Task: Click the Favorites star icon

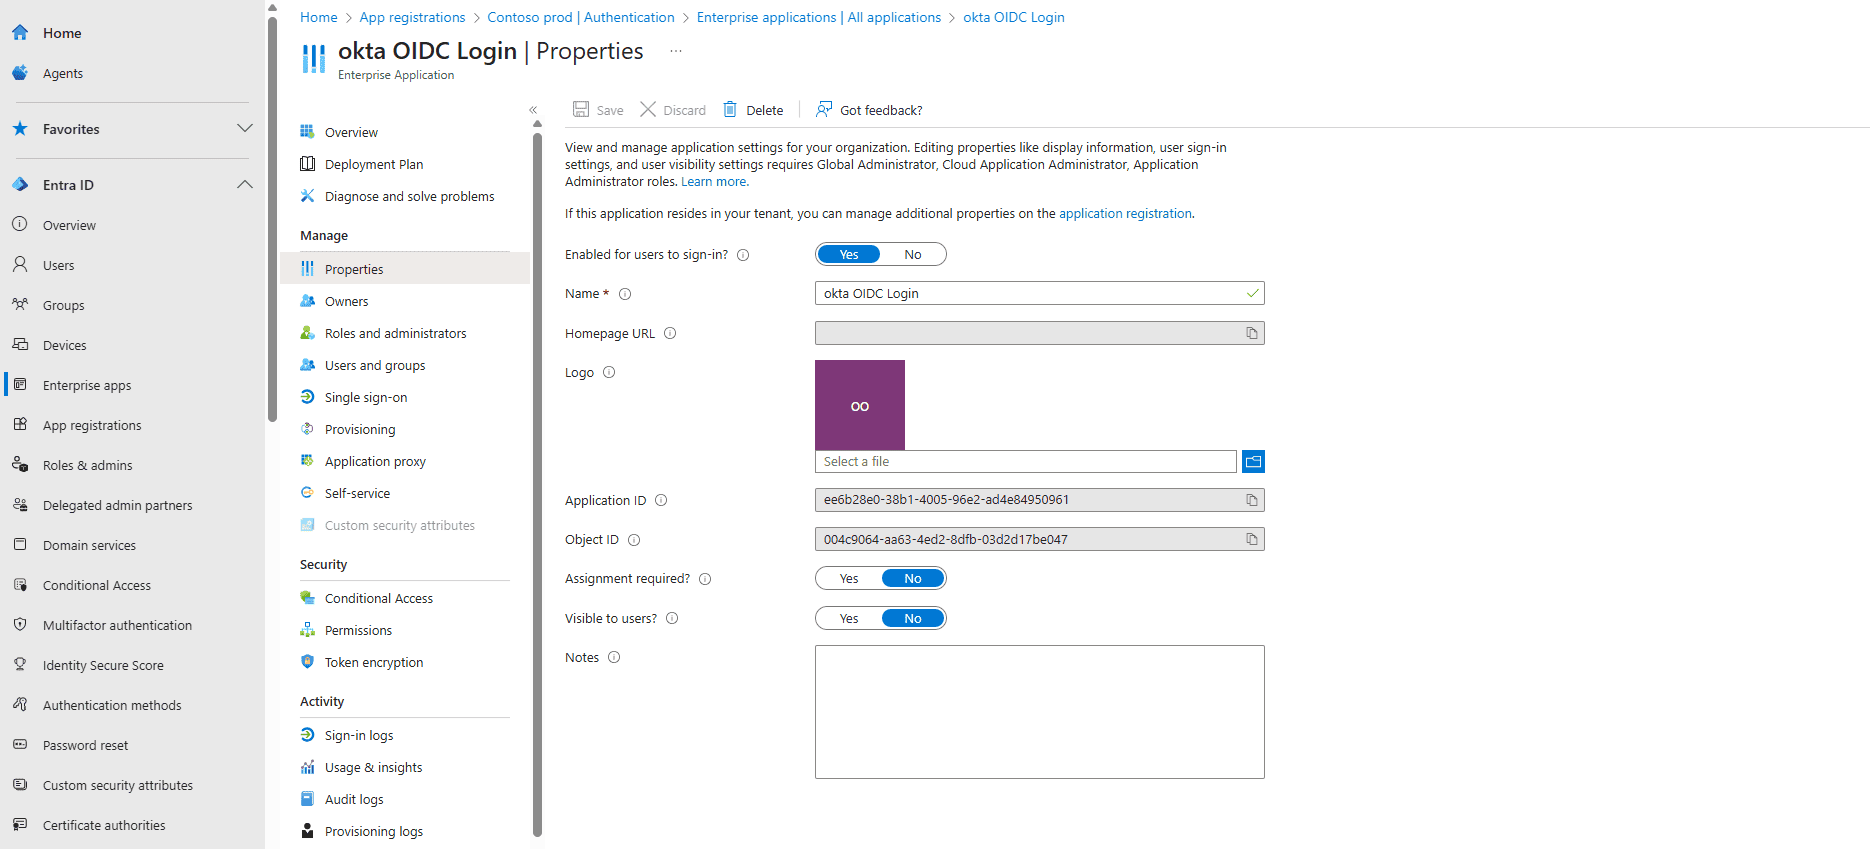Action: click(x=20, y=129)
